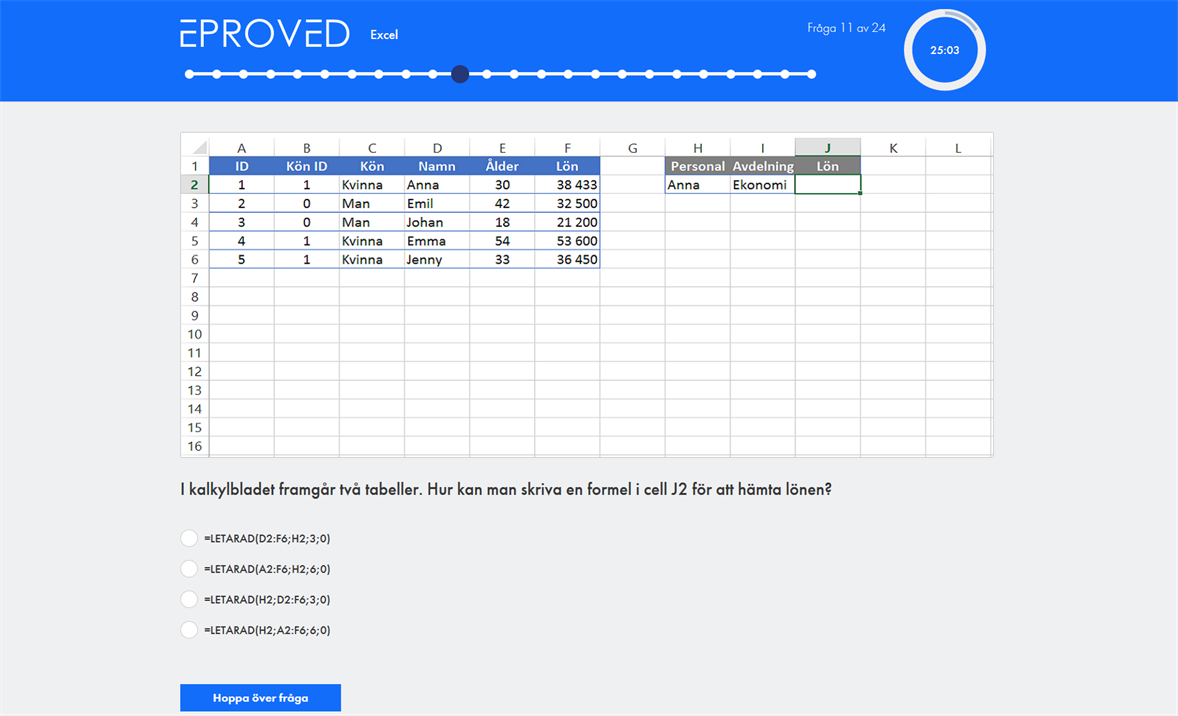Click the Namn header in the table

(437, 166)
